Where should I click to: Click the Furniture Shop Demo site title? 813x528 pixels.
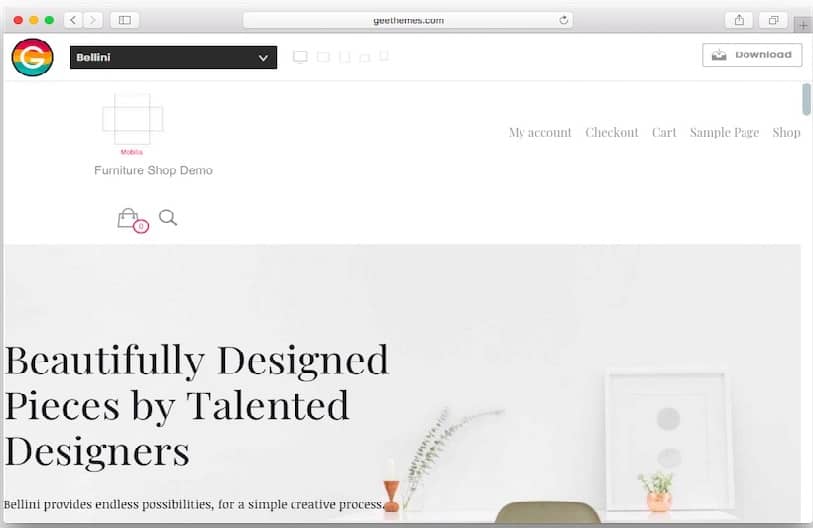click(x=153, y=170)
